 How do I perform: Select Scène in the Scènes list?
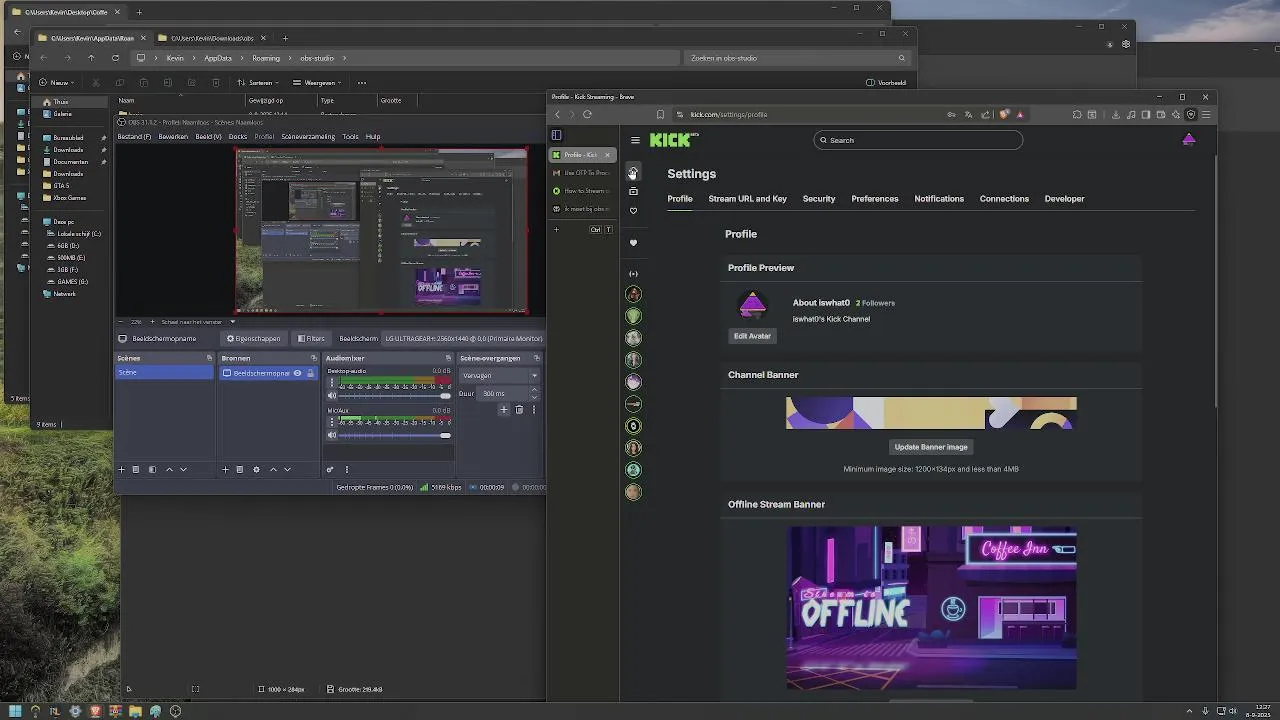164,373
